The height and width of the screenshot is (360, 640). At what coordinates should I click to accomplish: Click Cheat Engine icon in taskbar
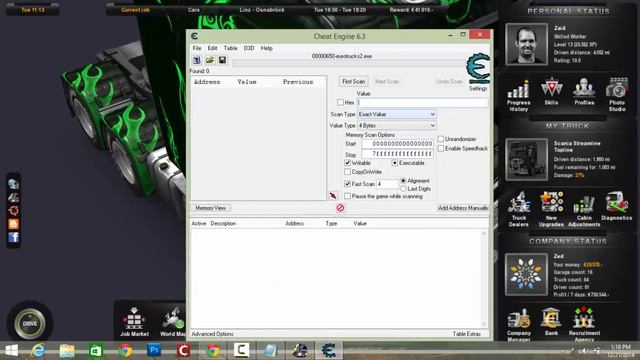(x=328, y=350)
